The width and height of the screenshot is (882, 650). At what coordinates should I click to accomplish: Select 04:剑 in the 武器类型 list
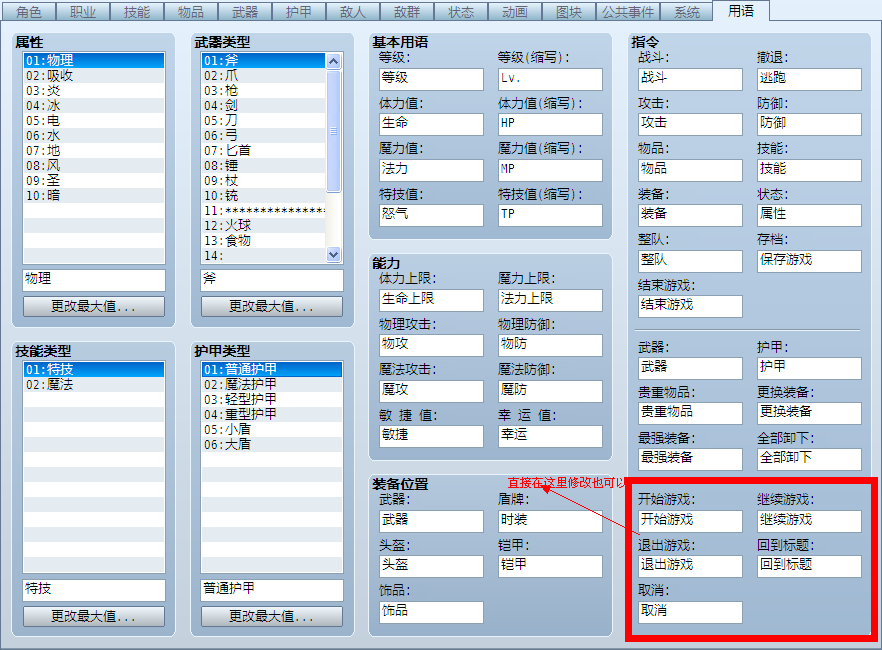coord(264,105)
